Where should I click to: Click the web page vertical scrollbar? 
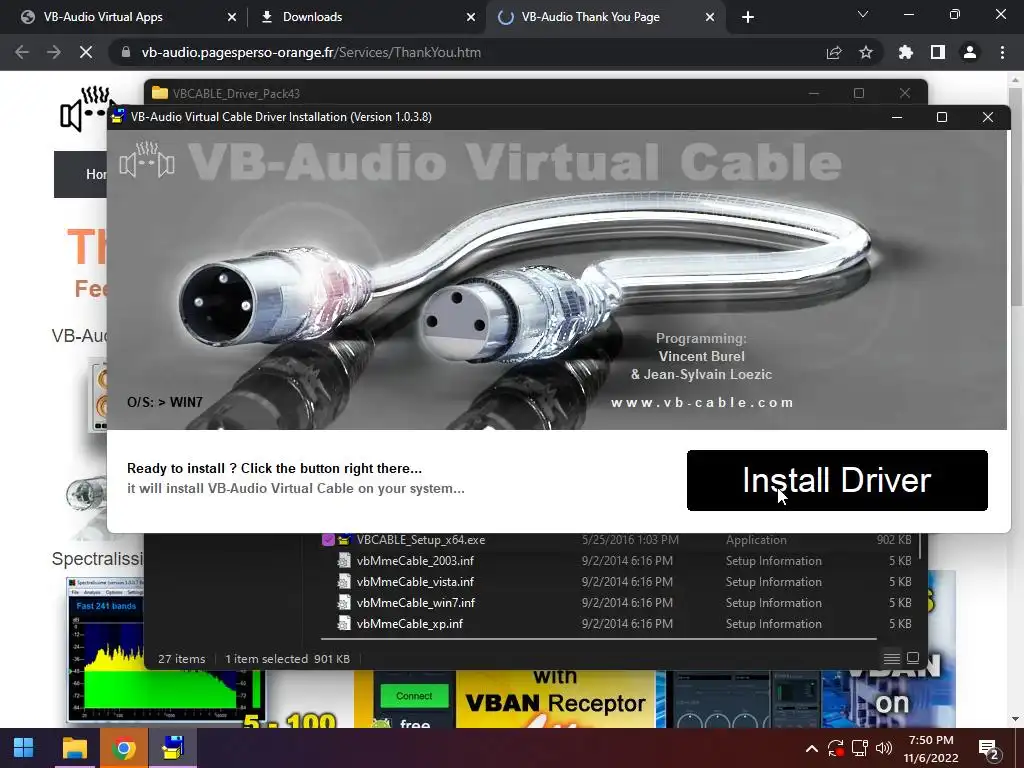click(x=1016, y=196)
